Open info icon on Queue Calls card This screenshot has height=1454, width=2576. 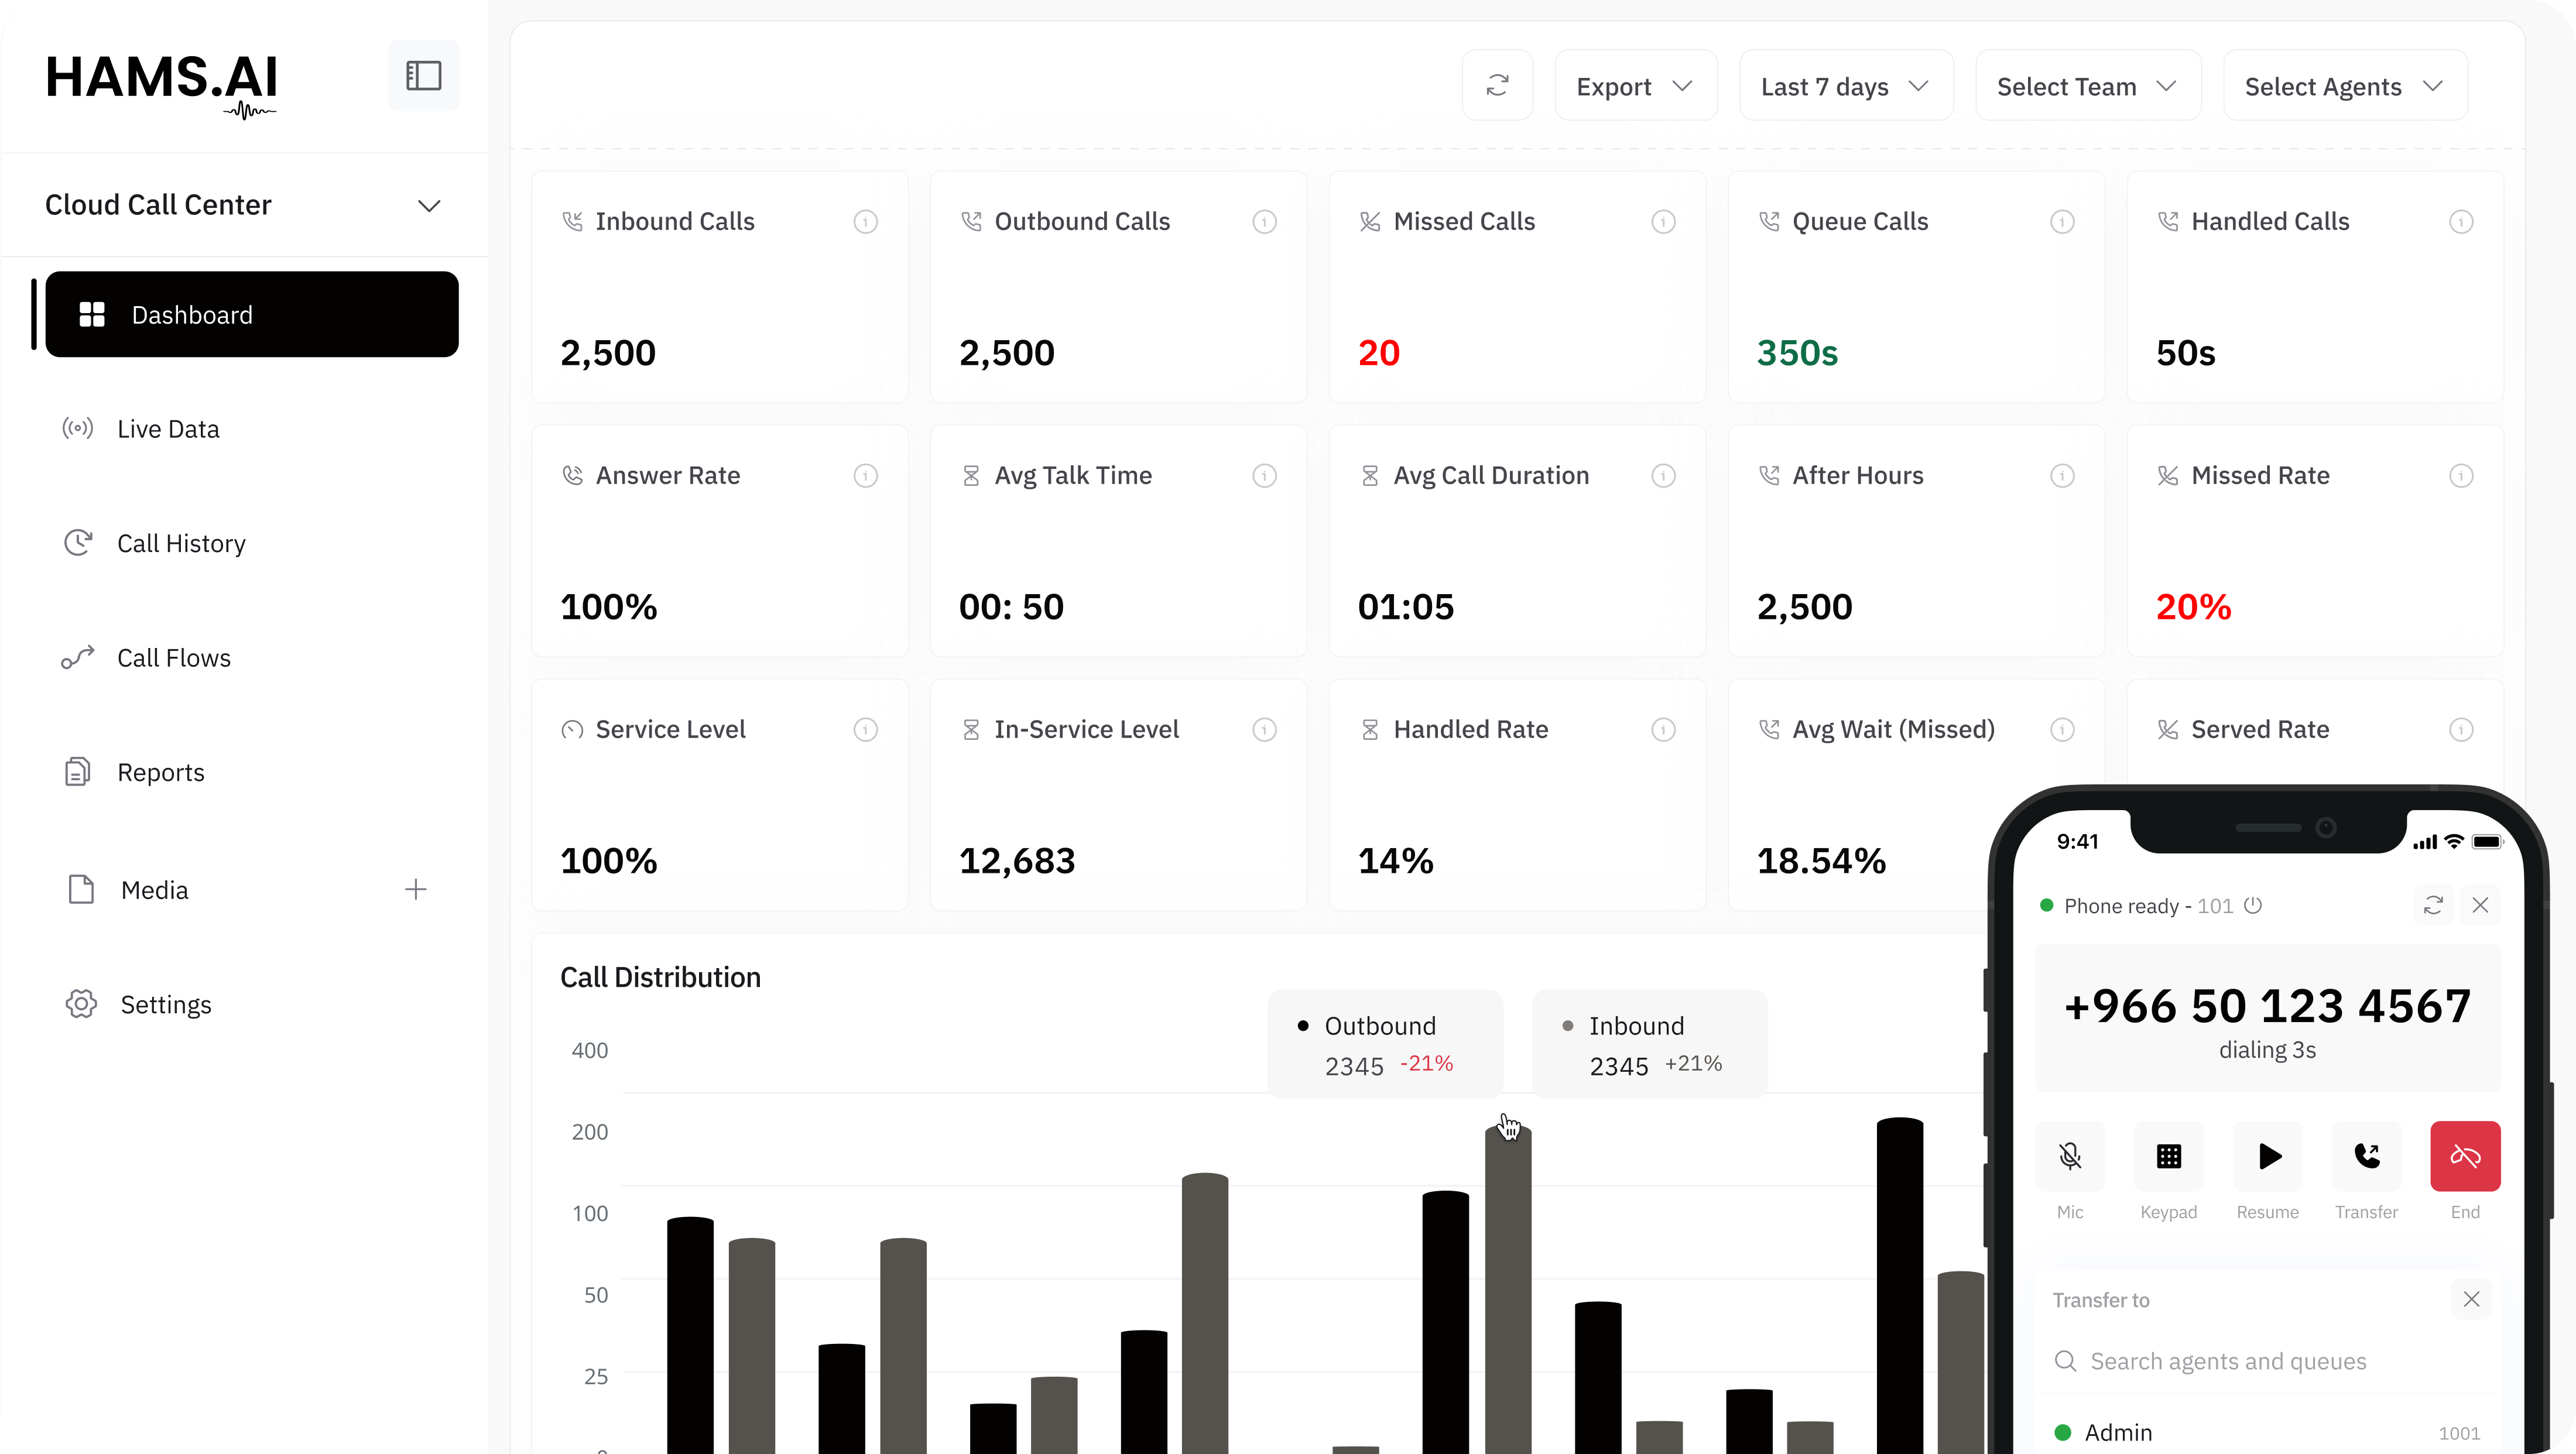pyautogui.click(x=2062, y=222)
